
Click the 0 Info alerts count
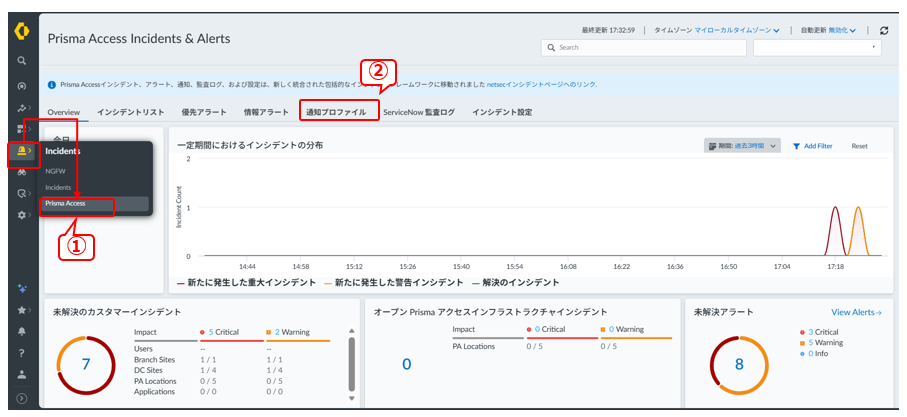click(x=818, y=353)
